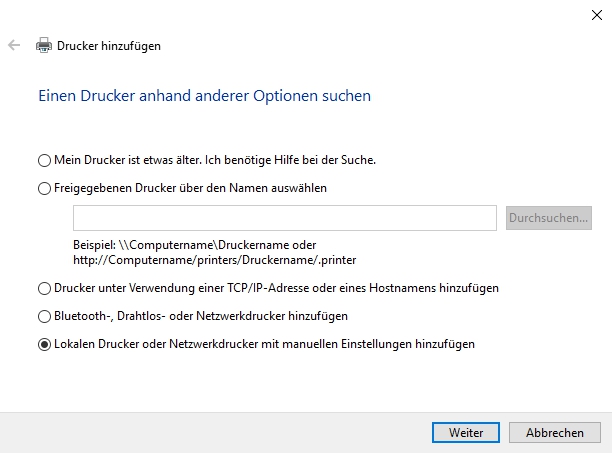612x453 pixels.
Task: Click the Weiter button
Action: 466,433
